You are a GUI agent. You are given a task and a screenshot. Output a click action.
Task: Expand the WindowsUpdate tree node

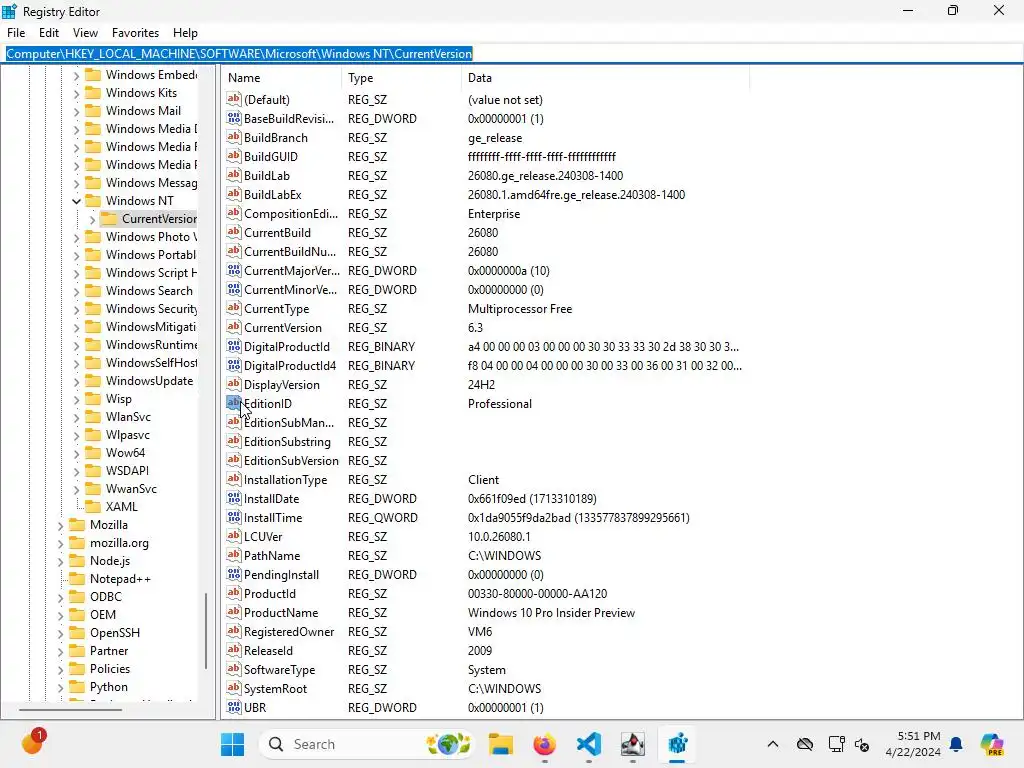tap(76, 381)
